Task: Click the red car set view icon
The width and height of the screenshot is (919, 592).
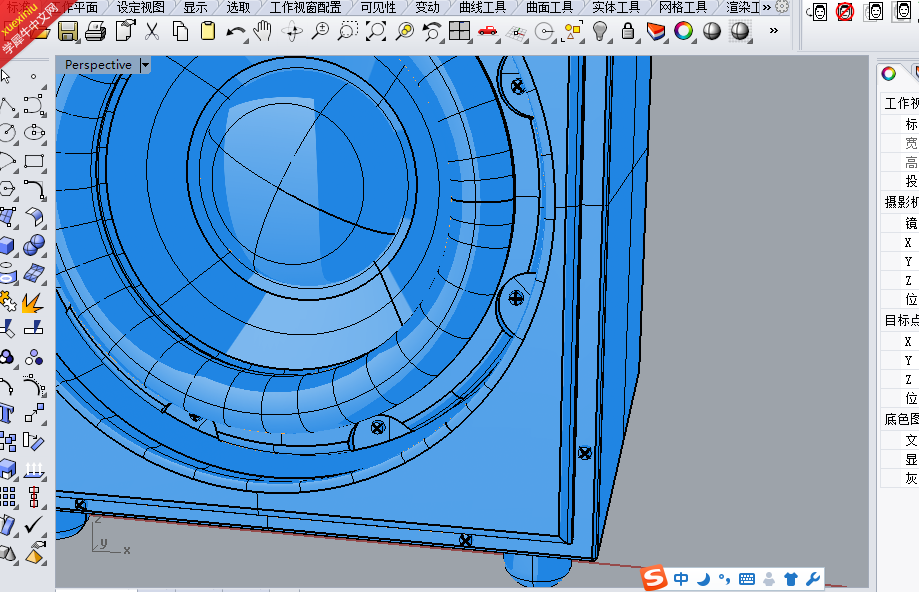Action: point(488,31)
